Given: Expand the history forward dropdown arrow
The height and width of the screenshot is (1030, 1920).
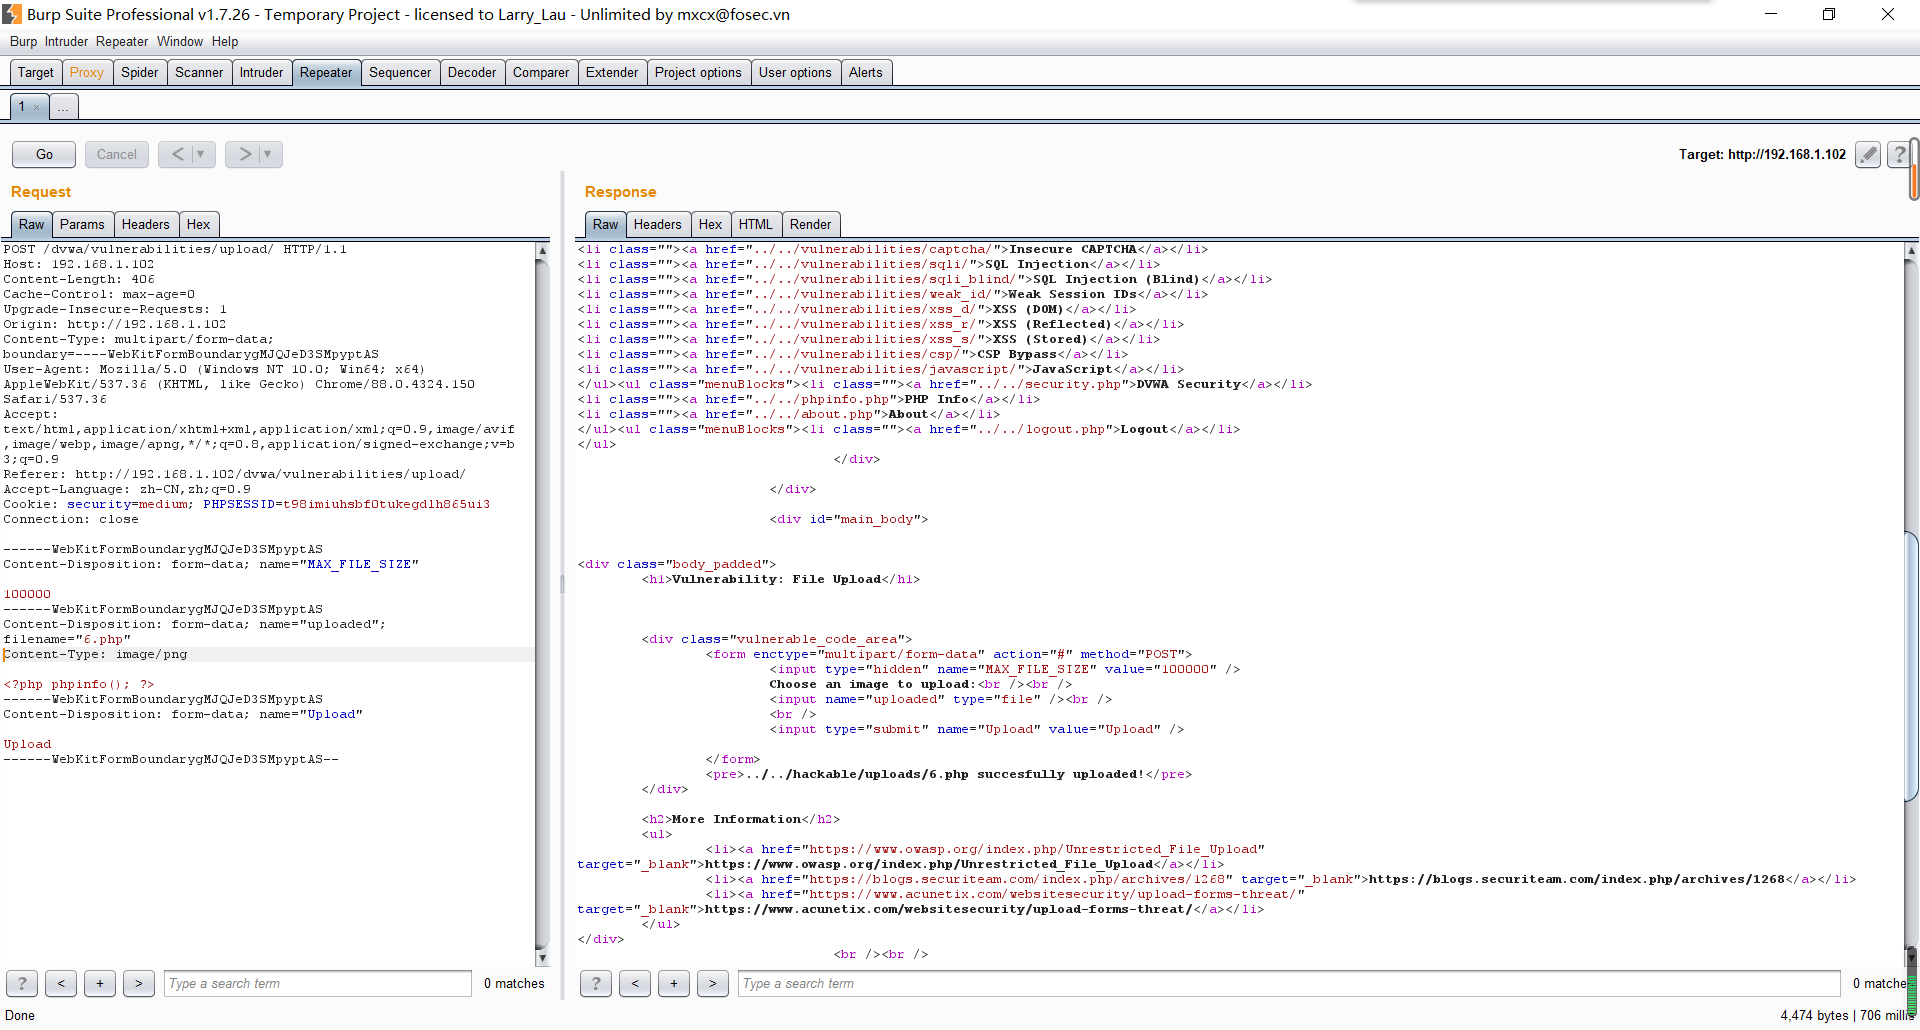Looking at the screenshot, I should tap(268, 154).
